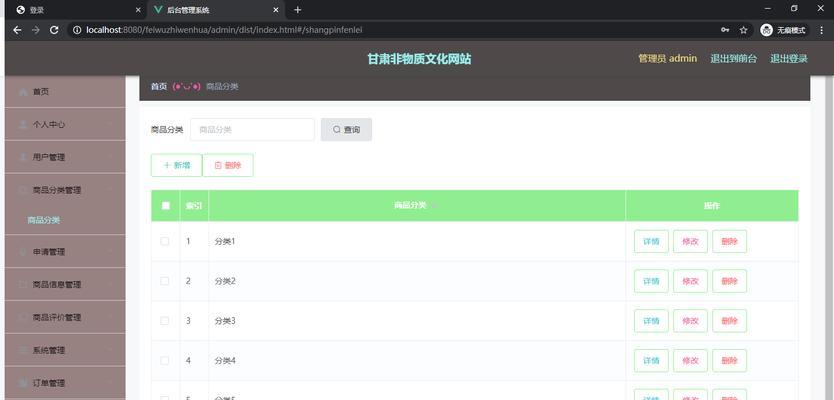Expand 用户管理 sidebar menu
This screenshot has width=834, height=400.
pyautogui.click(x=65, y=157)
